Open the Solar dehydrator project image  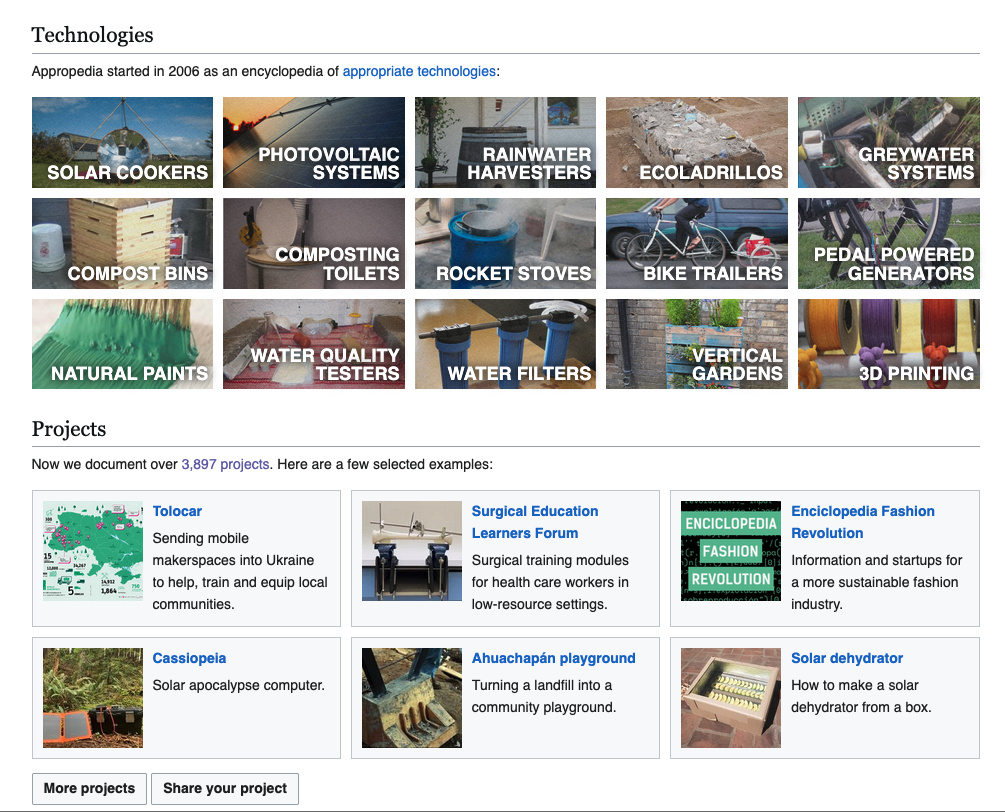coord(731,698)
